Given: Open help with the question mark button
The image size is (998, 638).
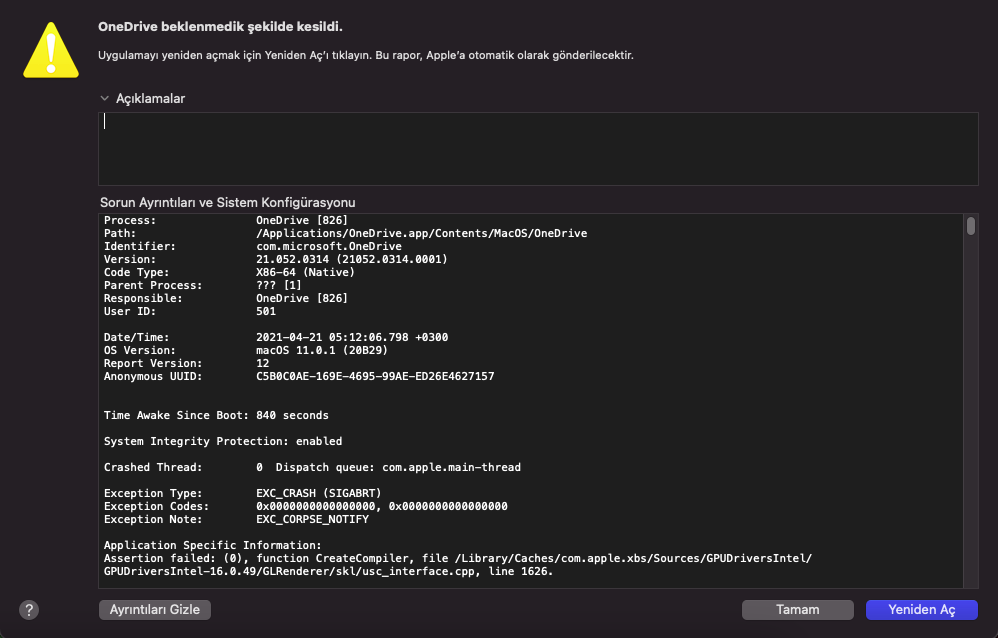Looking at the screenshot, I should pos(29,609).
